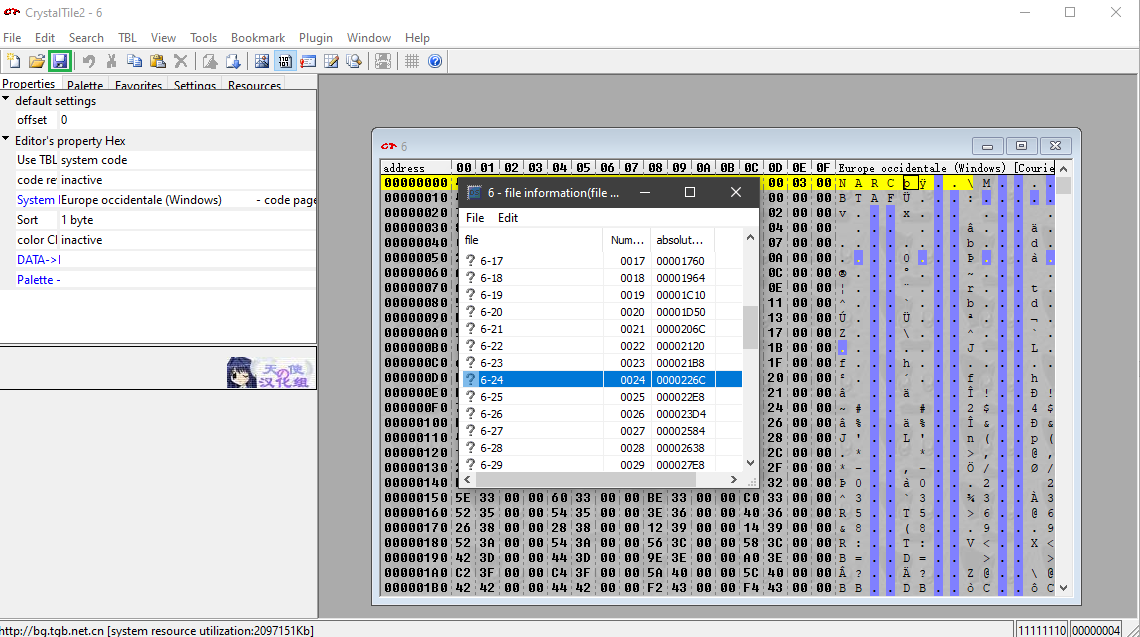Open Edit menu in file information window

(x=508, y=218)
